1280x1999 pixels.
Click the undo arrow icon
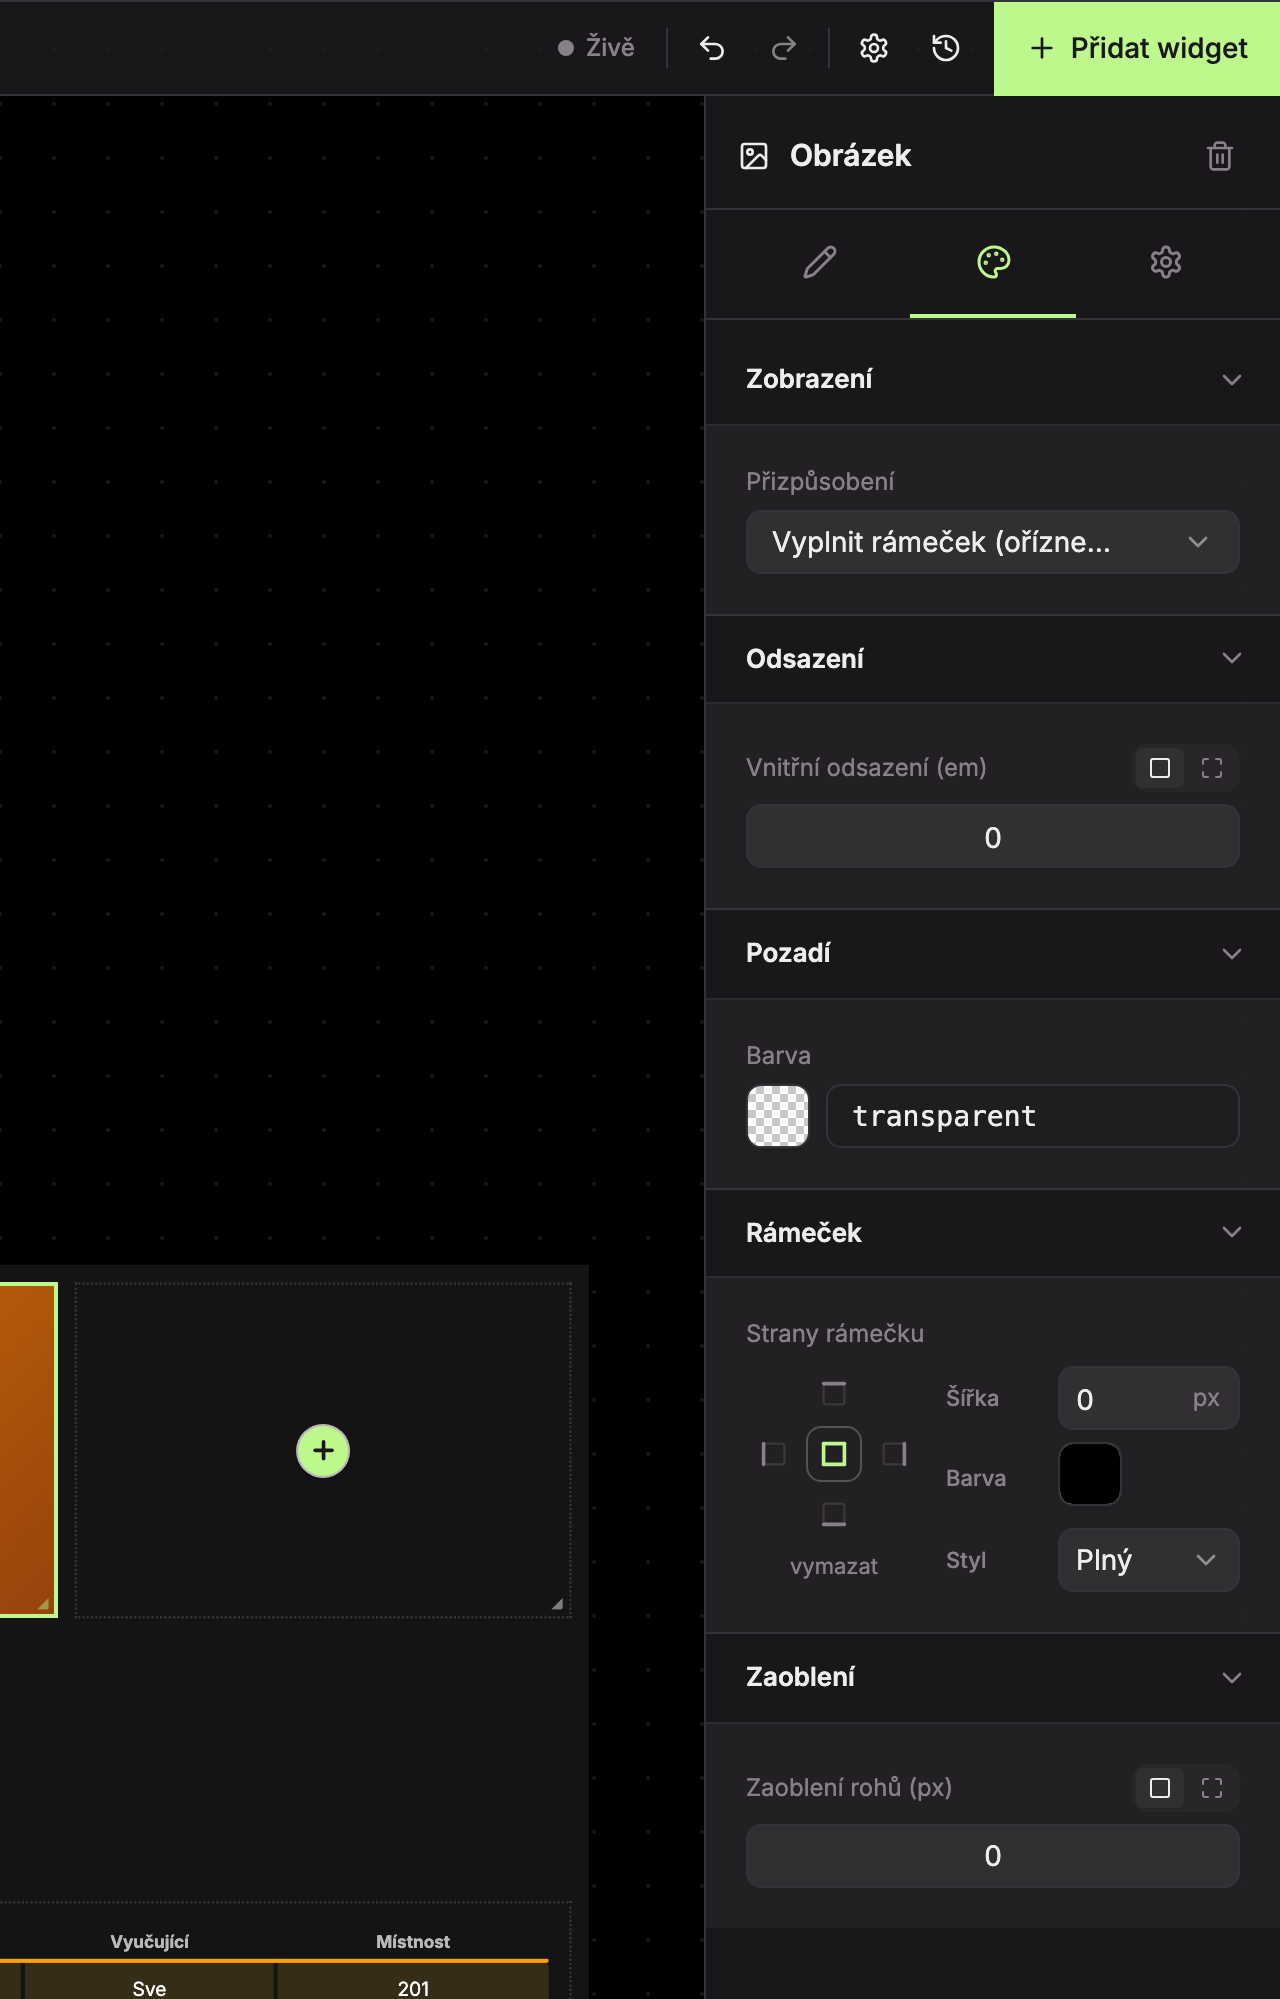(x=712, y=48)
